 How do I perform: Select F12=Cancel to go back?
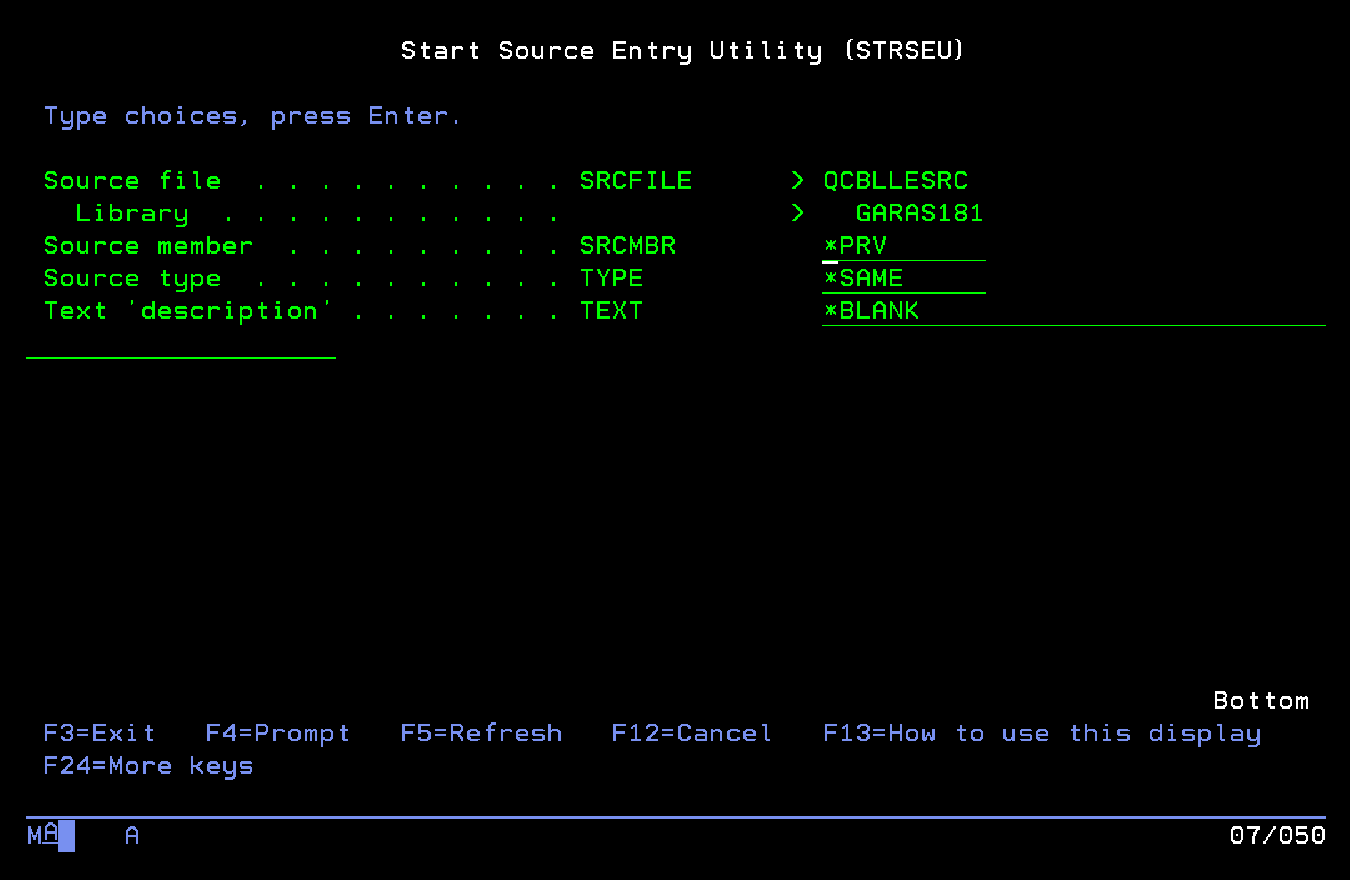[x=691, y=733]
